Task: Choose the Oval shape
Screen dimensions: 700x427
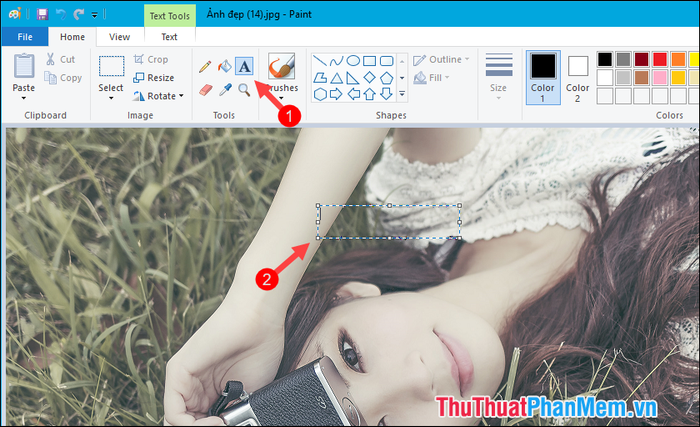Action: (x=353, y=60)
